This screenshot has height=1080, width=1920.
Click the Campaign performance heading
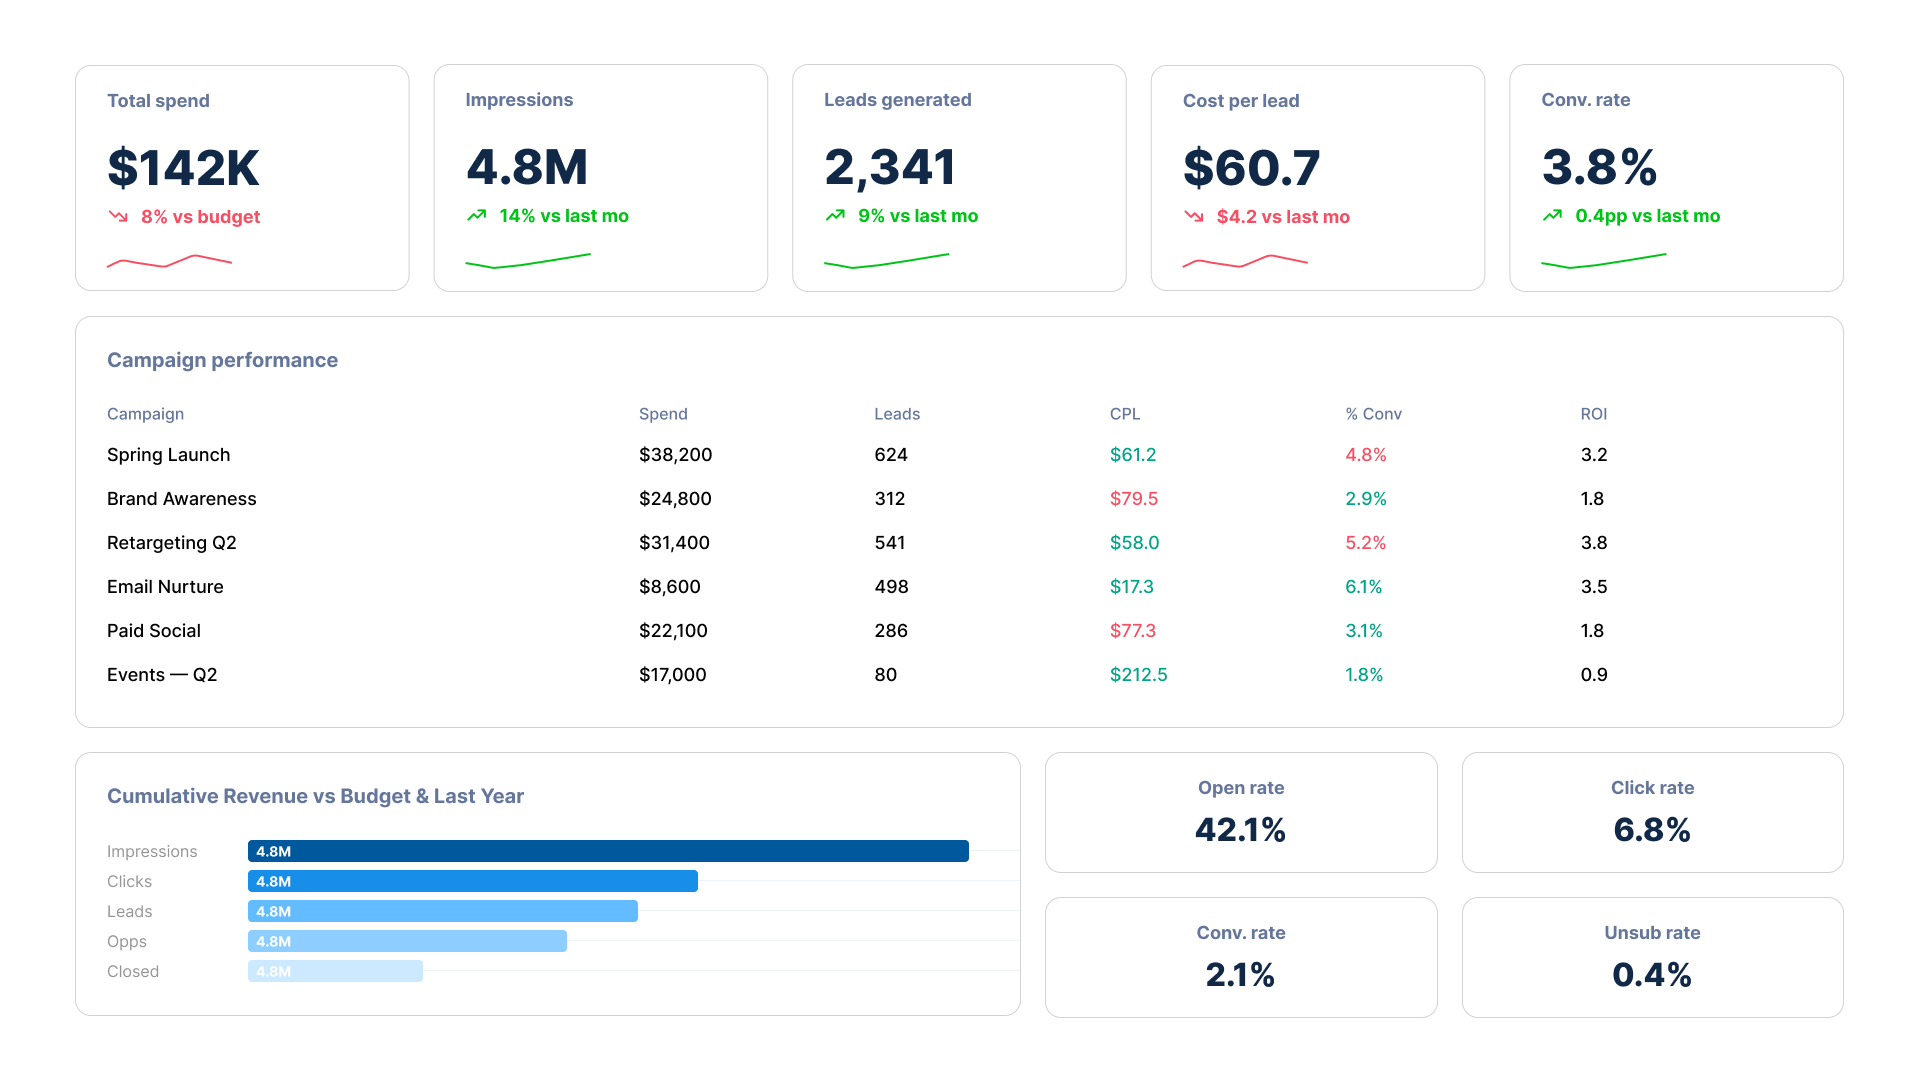coord(222,360)
